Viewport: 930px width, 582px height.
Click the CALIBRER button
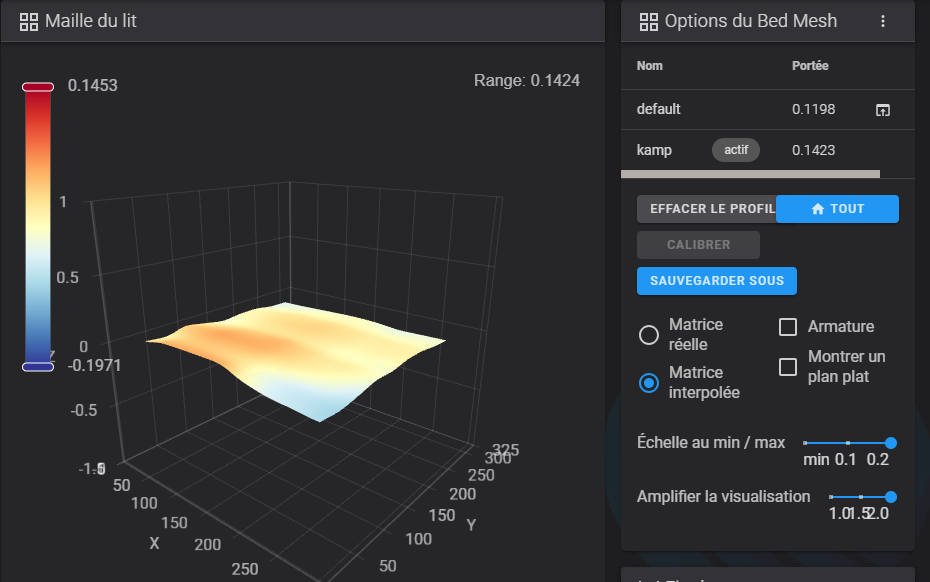point(698,245)
